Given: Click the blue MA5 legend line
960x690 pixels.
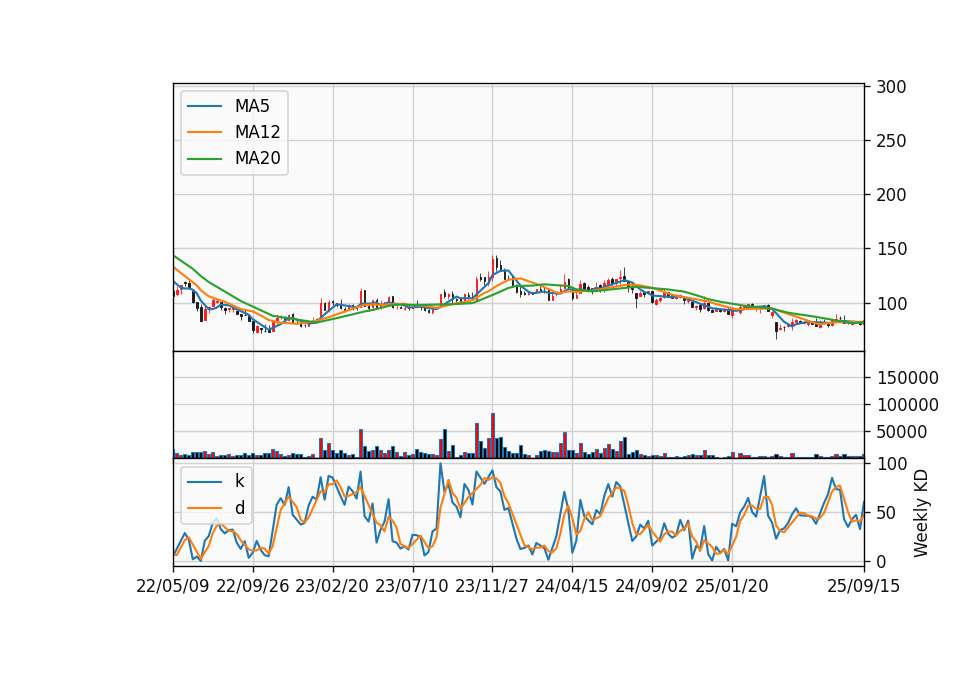Looking at the screenshot, I should point(204,106).
